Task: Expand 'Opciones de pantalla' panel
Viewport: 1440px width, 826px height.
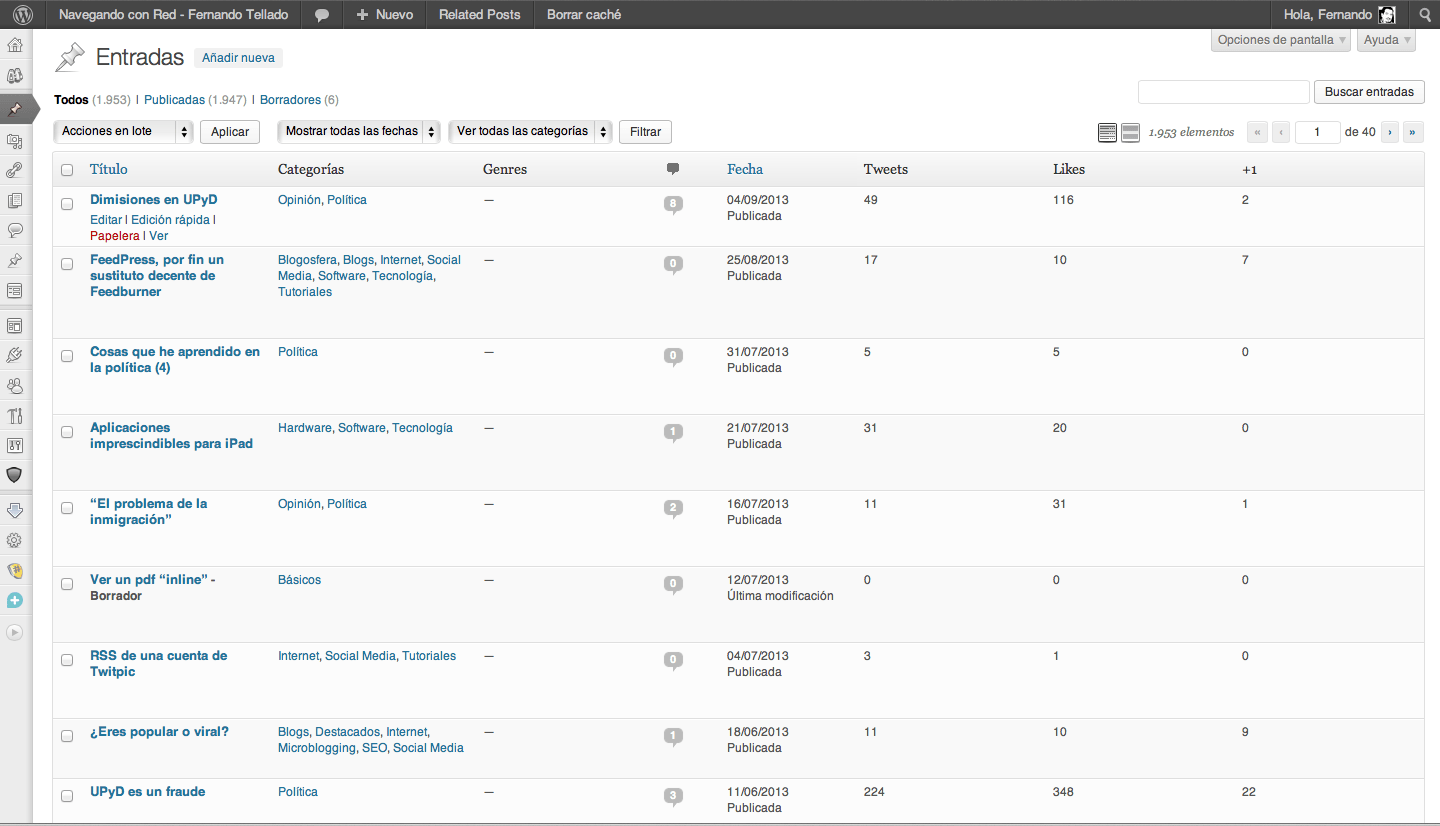Action: (x=1281, y=40)
